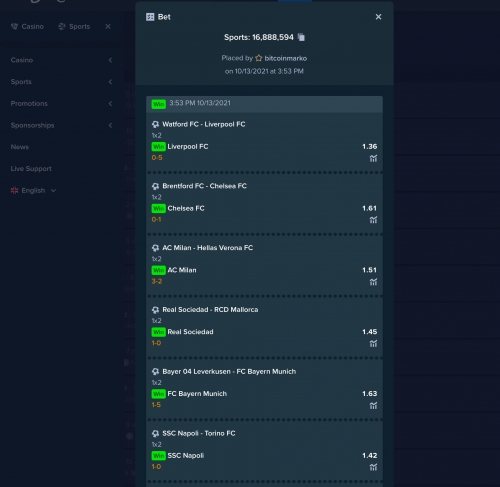Close the Casino/Sports sidebar header
This screenshot has width=500, height=487.
pos(108,26)
